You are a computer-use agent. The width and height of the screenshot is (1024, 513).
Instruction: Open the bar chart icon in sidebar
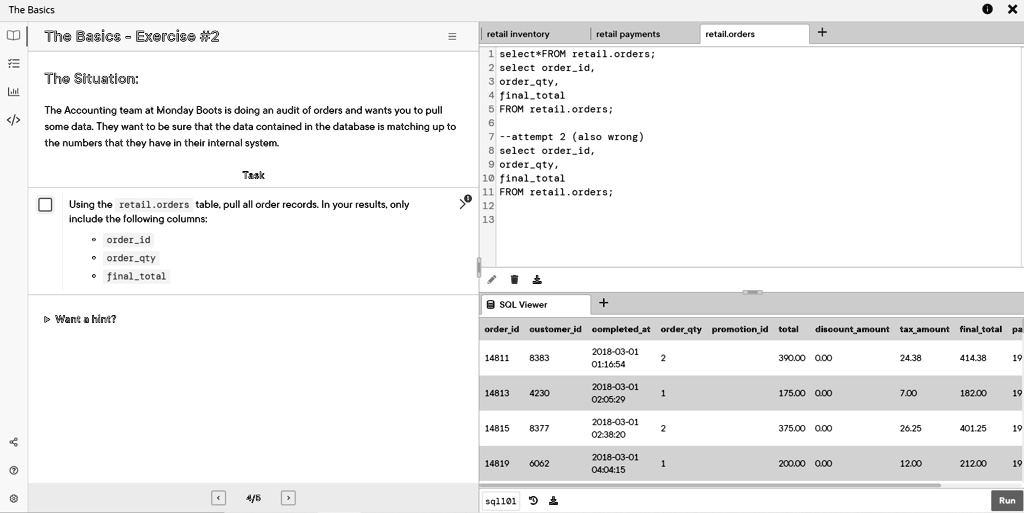click(13, 91)
